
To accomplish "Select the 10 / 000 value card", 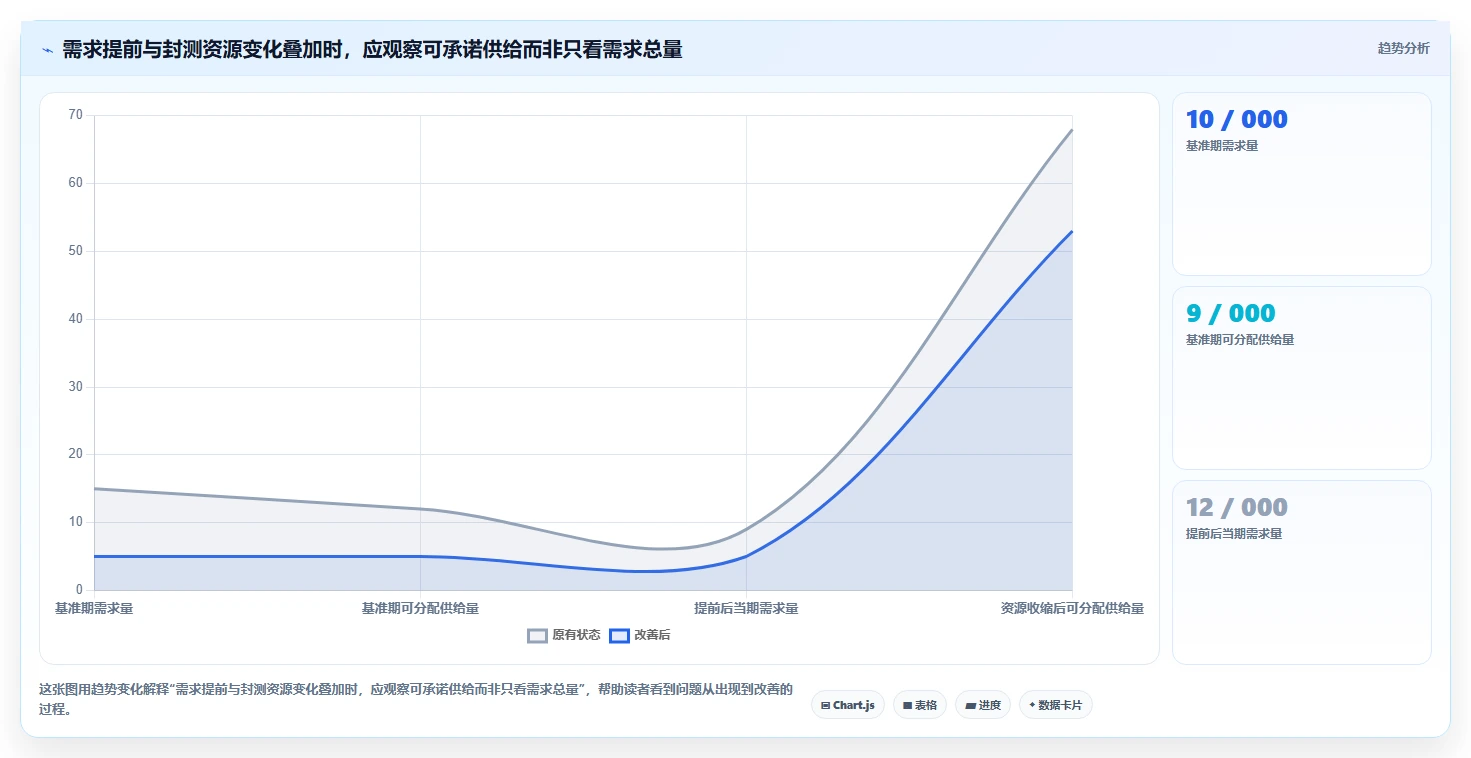I will pos(1302,184).
